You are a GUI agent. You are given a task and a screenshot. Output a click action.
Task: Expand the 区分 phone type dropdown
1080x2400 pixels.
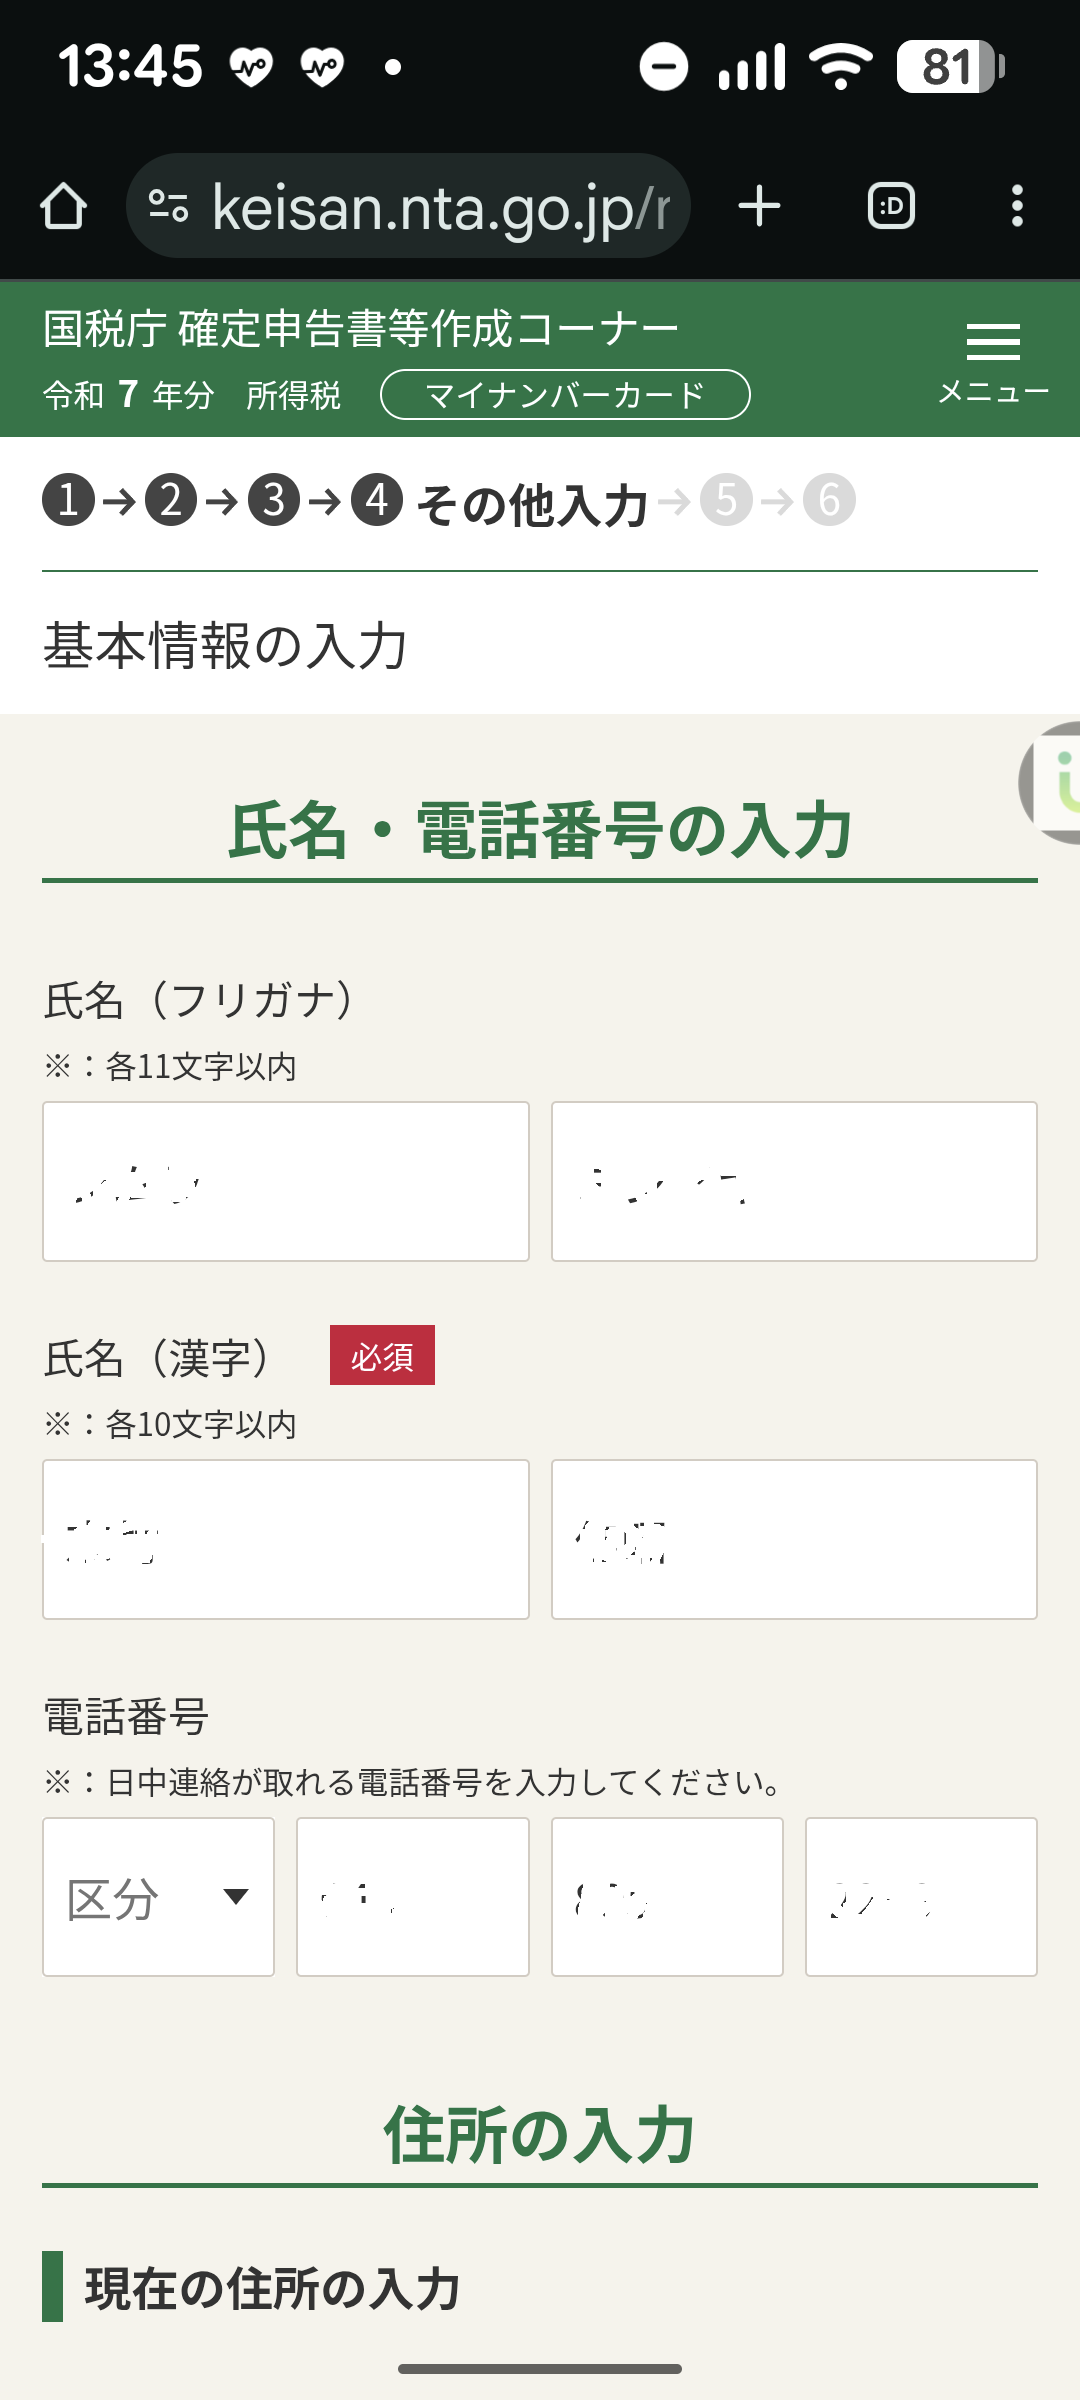(158, 1897)
